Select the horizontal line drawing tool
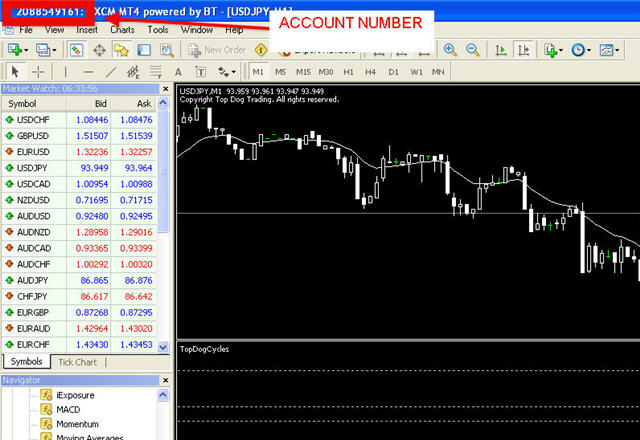The height and width of the screenshot is (440, 640). (x=88, y=72)
